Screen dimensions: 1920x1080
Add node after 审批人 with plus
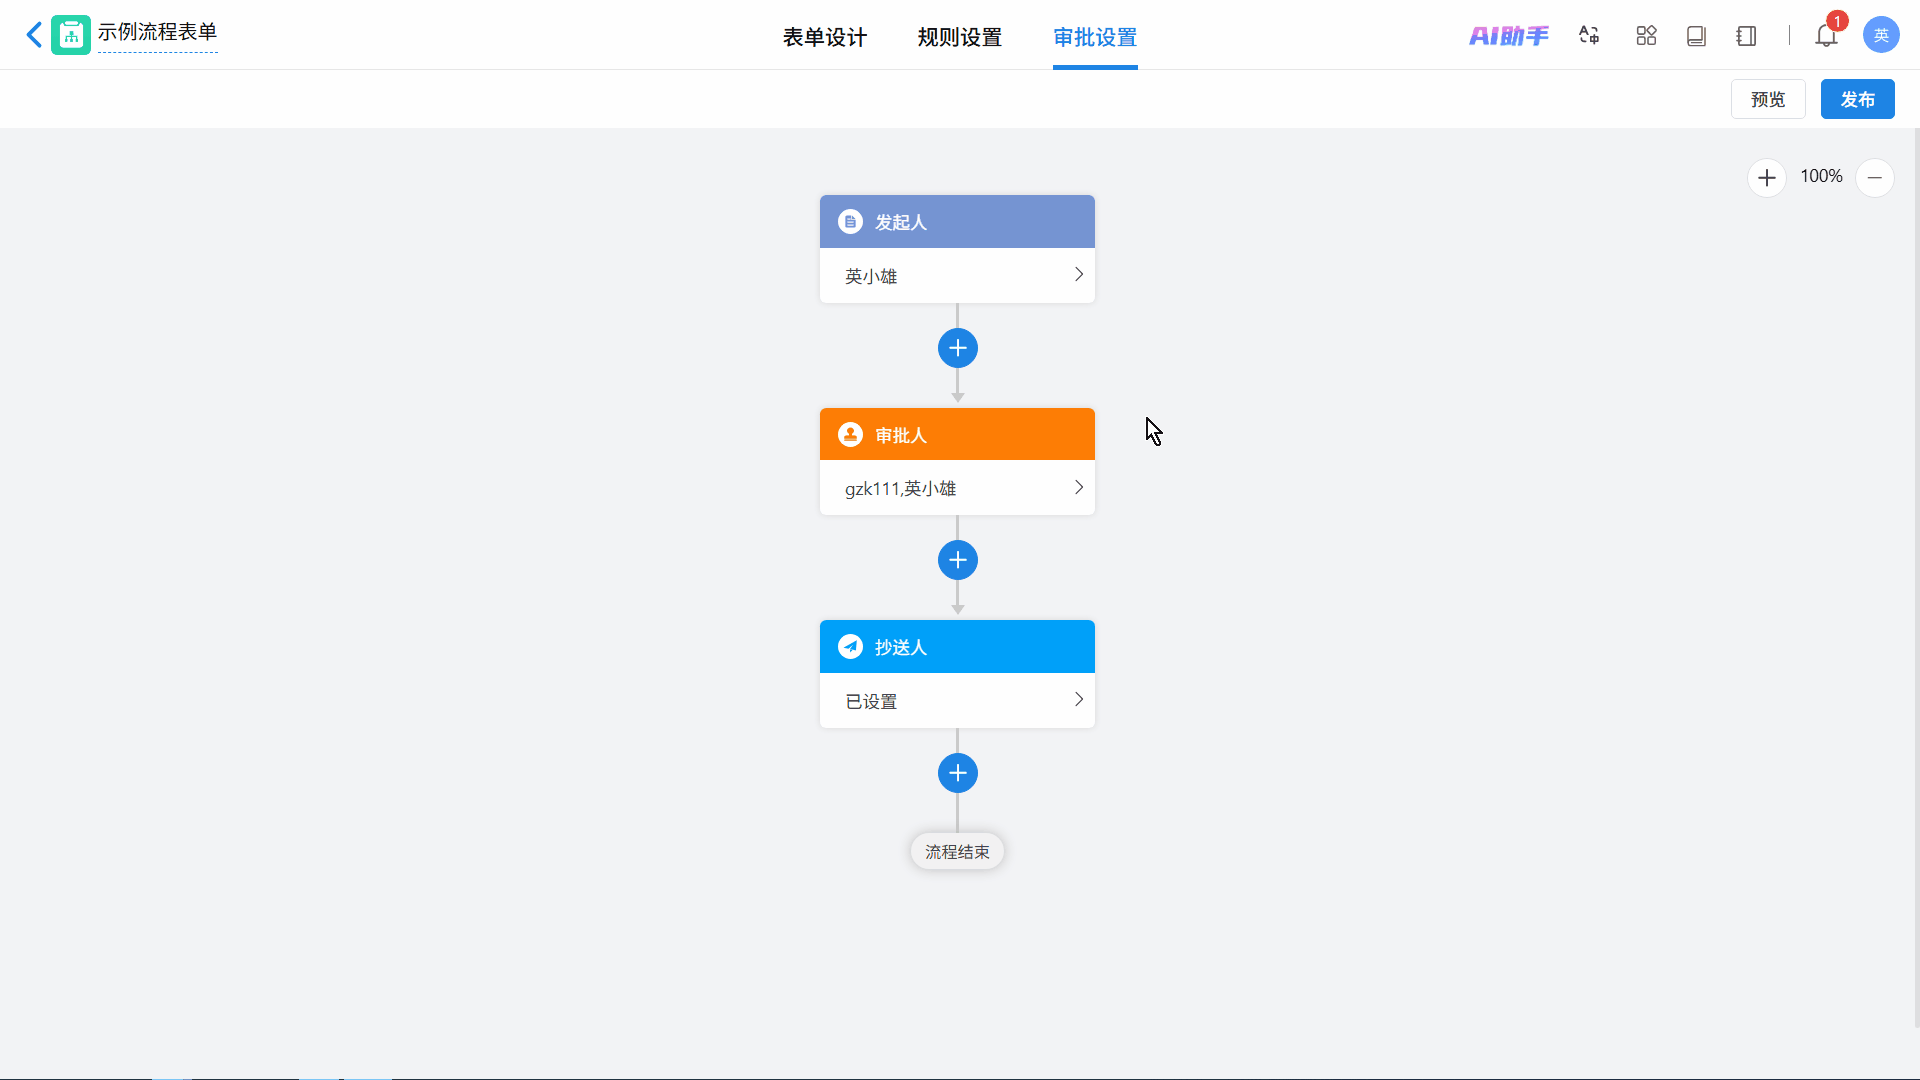[957, 560]
